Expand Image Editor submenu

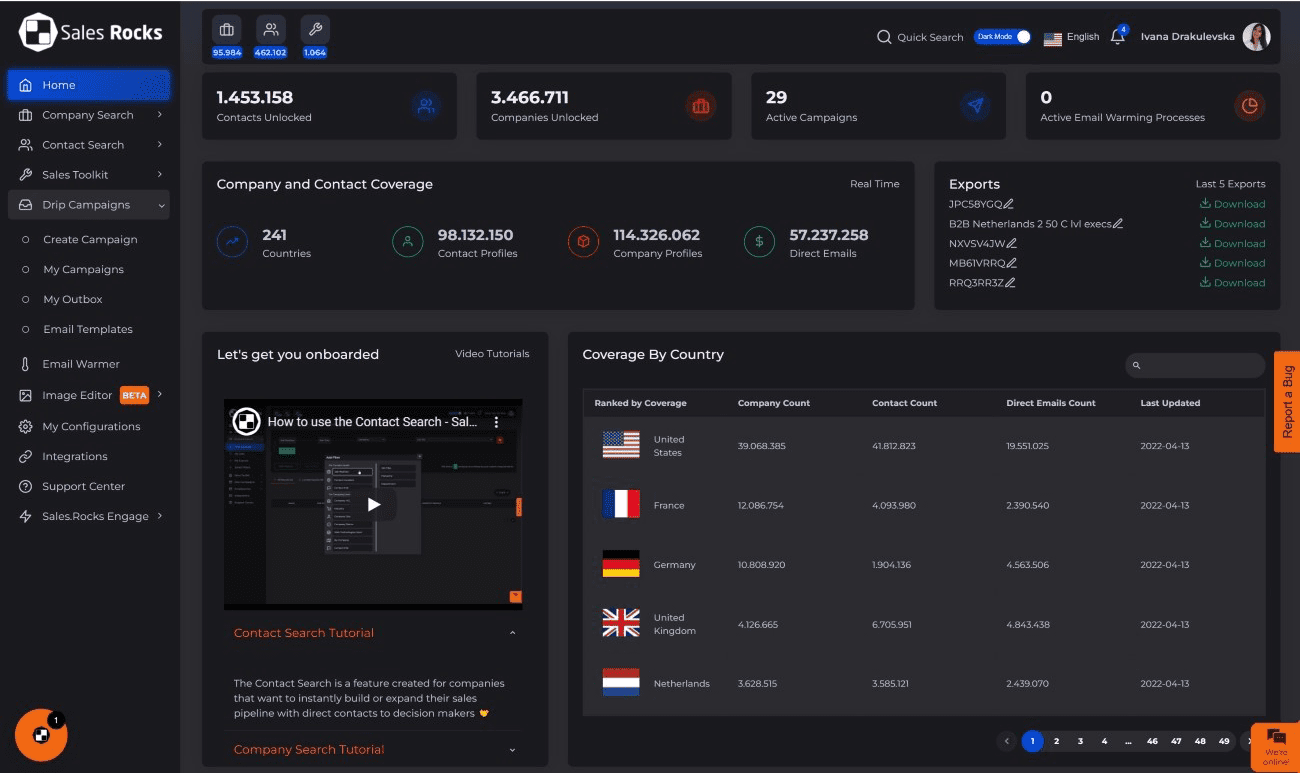[x=160, y=395]
